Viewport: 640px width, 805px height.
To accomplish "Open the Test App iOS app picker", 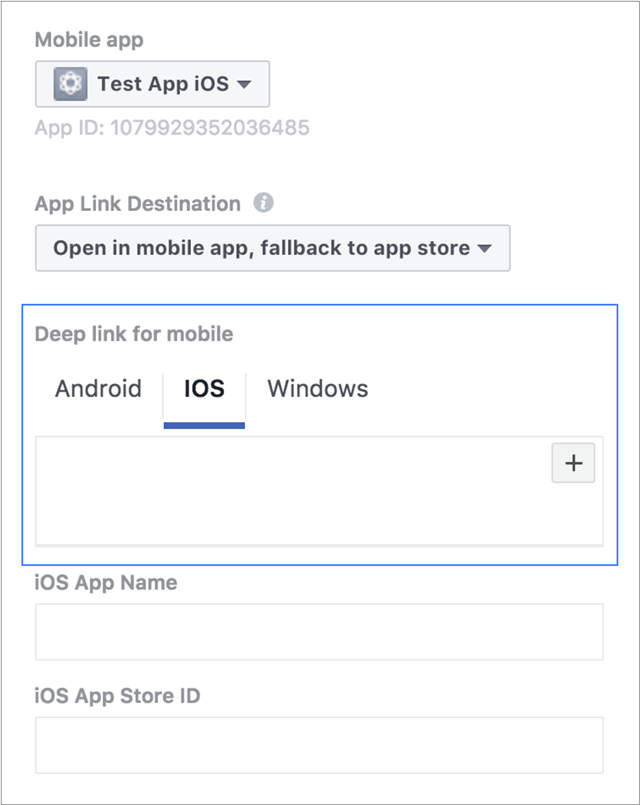I will [x=152, y=83].
